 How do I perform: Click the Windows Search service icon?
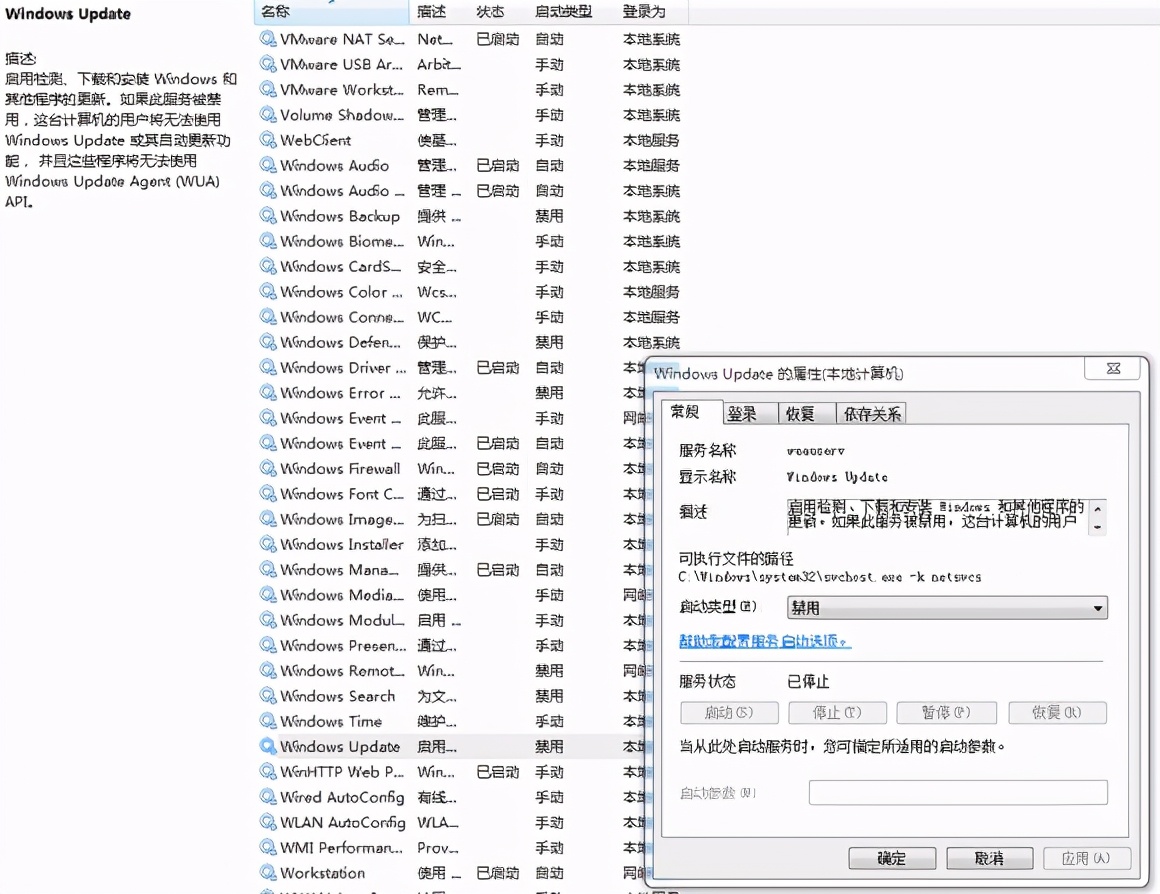[x=267, y=696]
